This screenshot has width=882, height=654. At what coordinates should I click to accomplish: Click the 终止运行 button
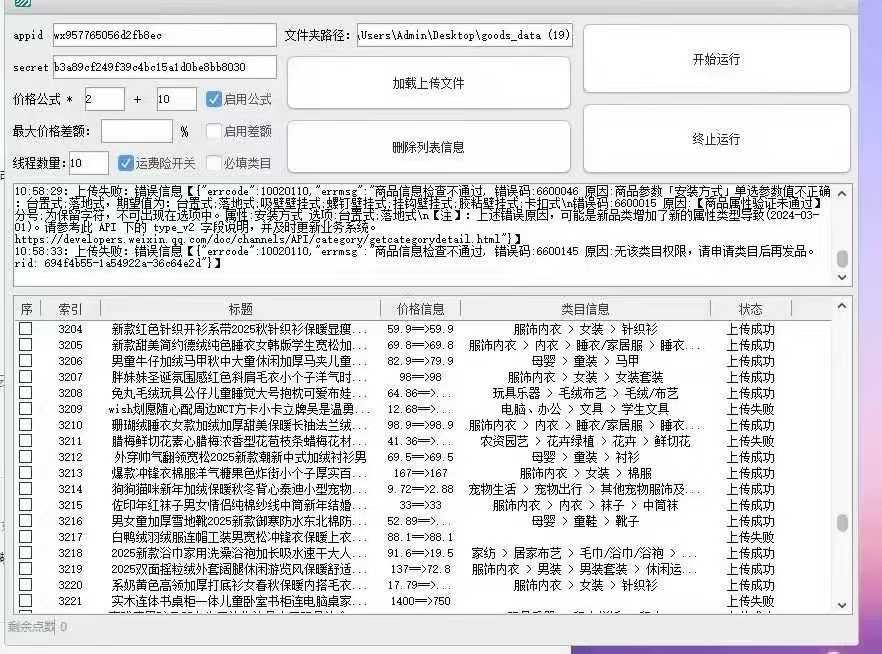[716, 139]
